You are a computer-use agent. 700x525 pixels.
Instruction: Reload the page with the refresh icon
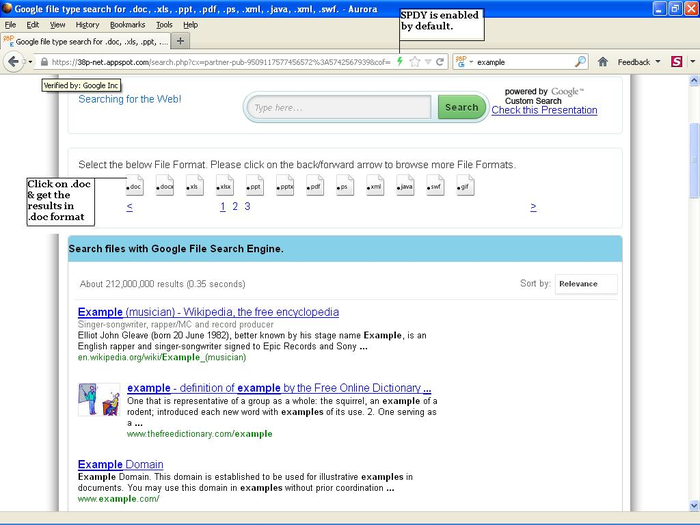pyautogui.click(x=440, y=62)
